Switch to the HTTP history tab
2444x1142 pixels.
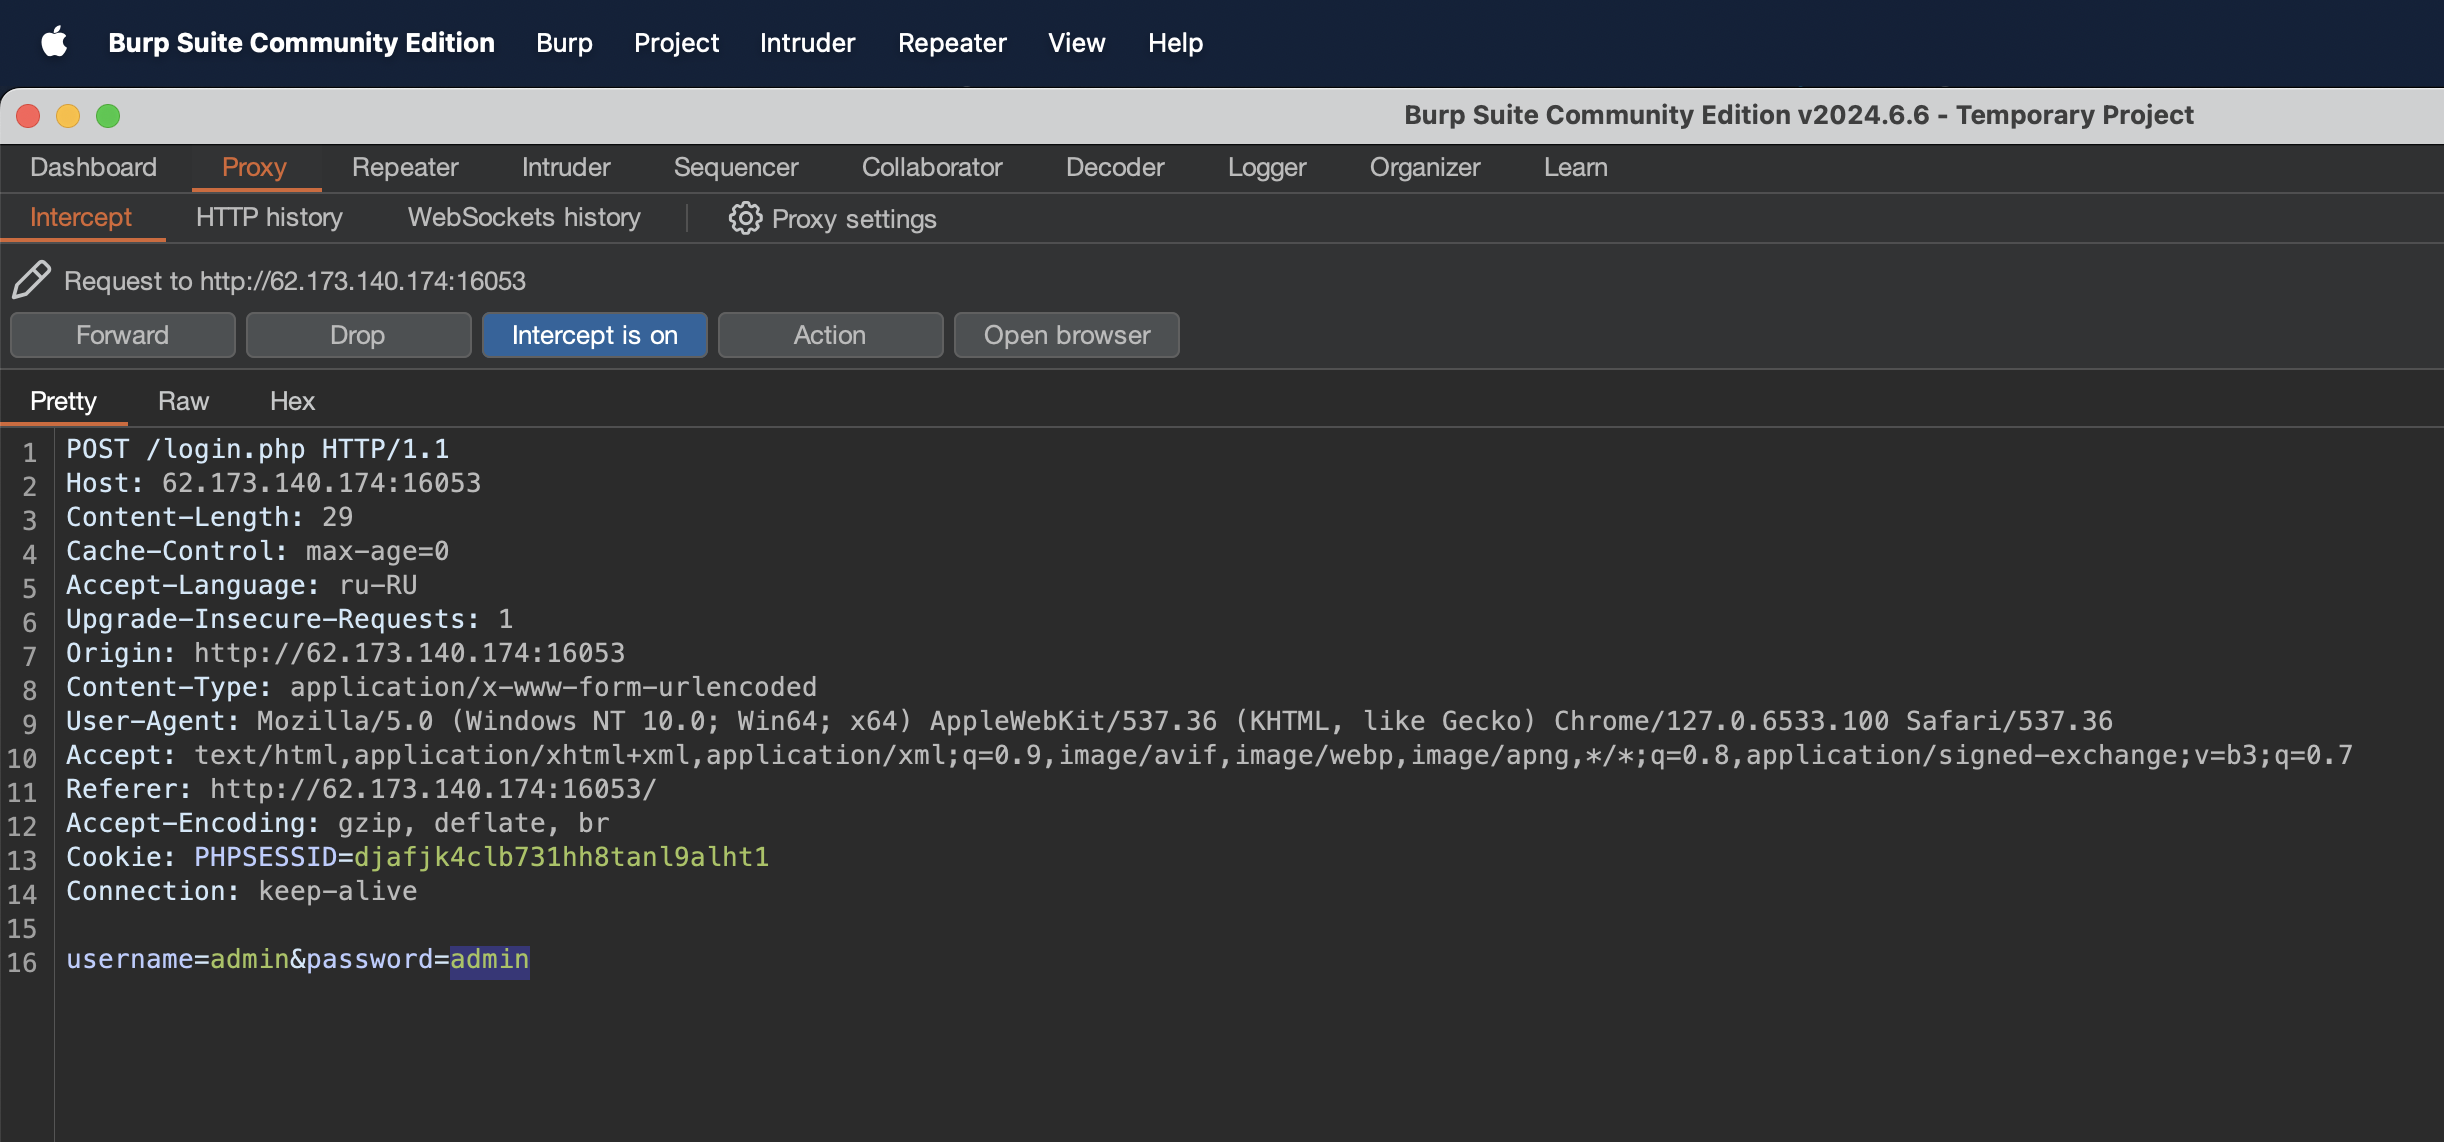click(268, 217)
